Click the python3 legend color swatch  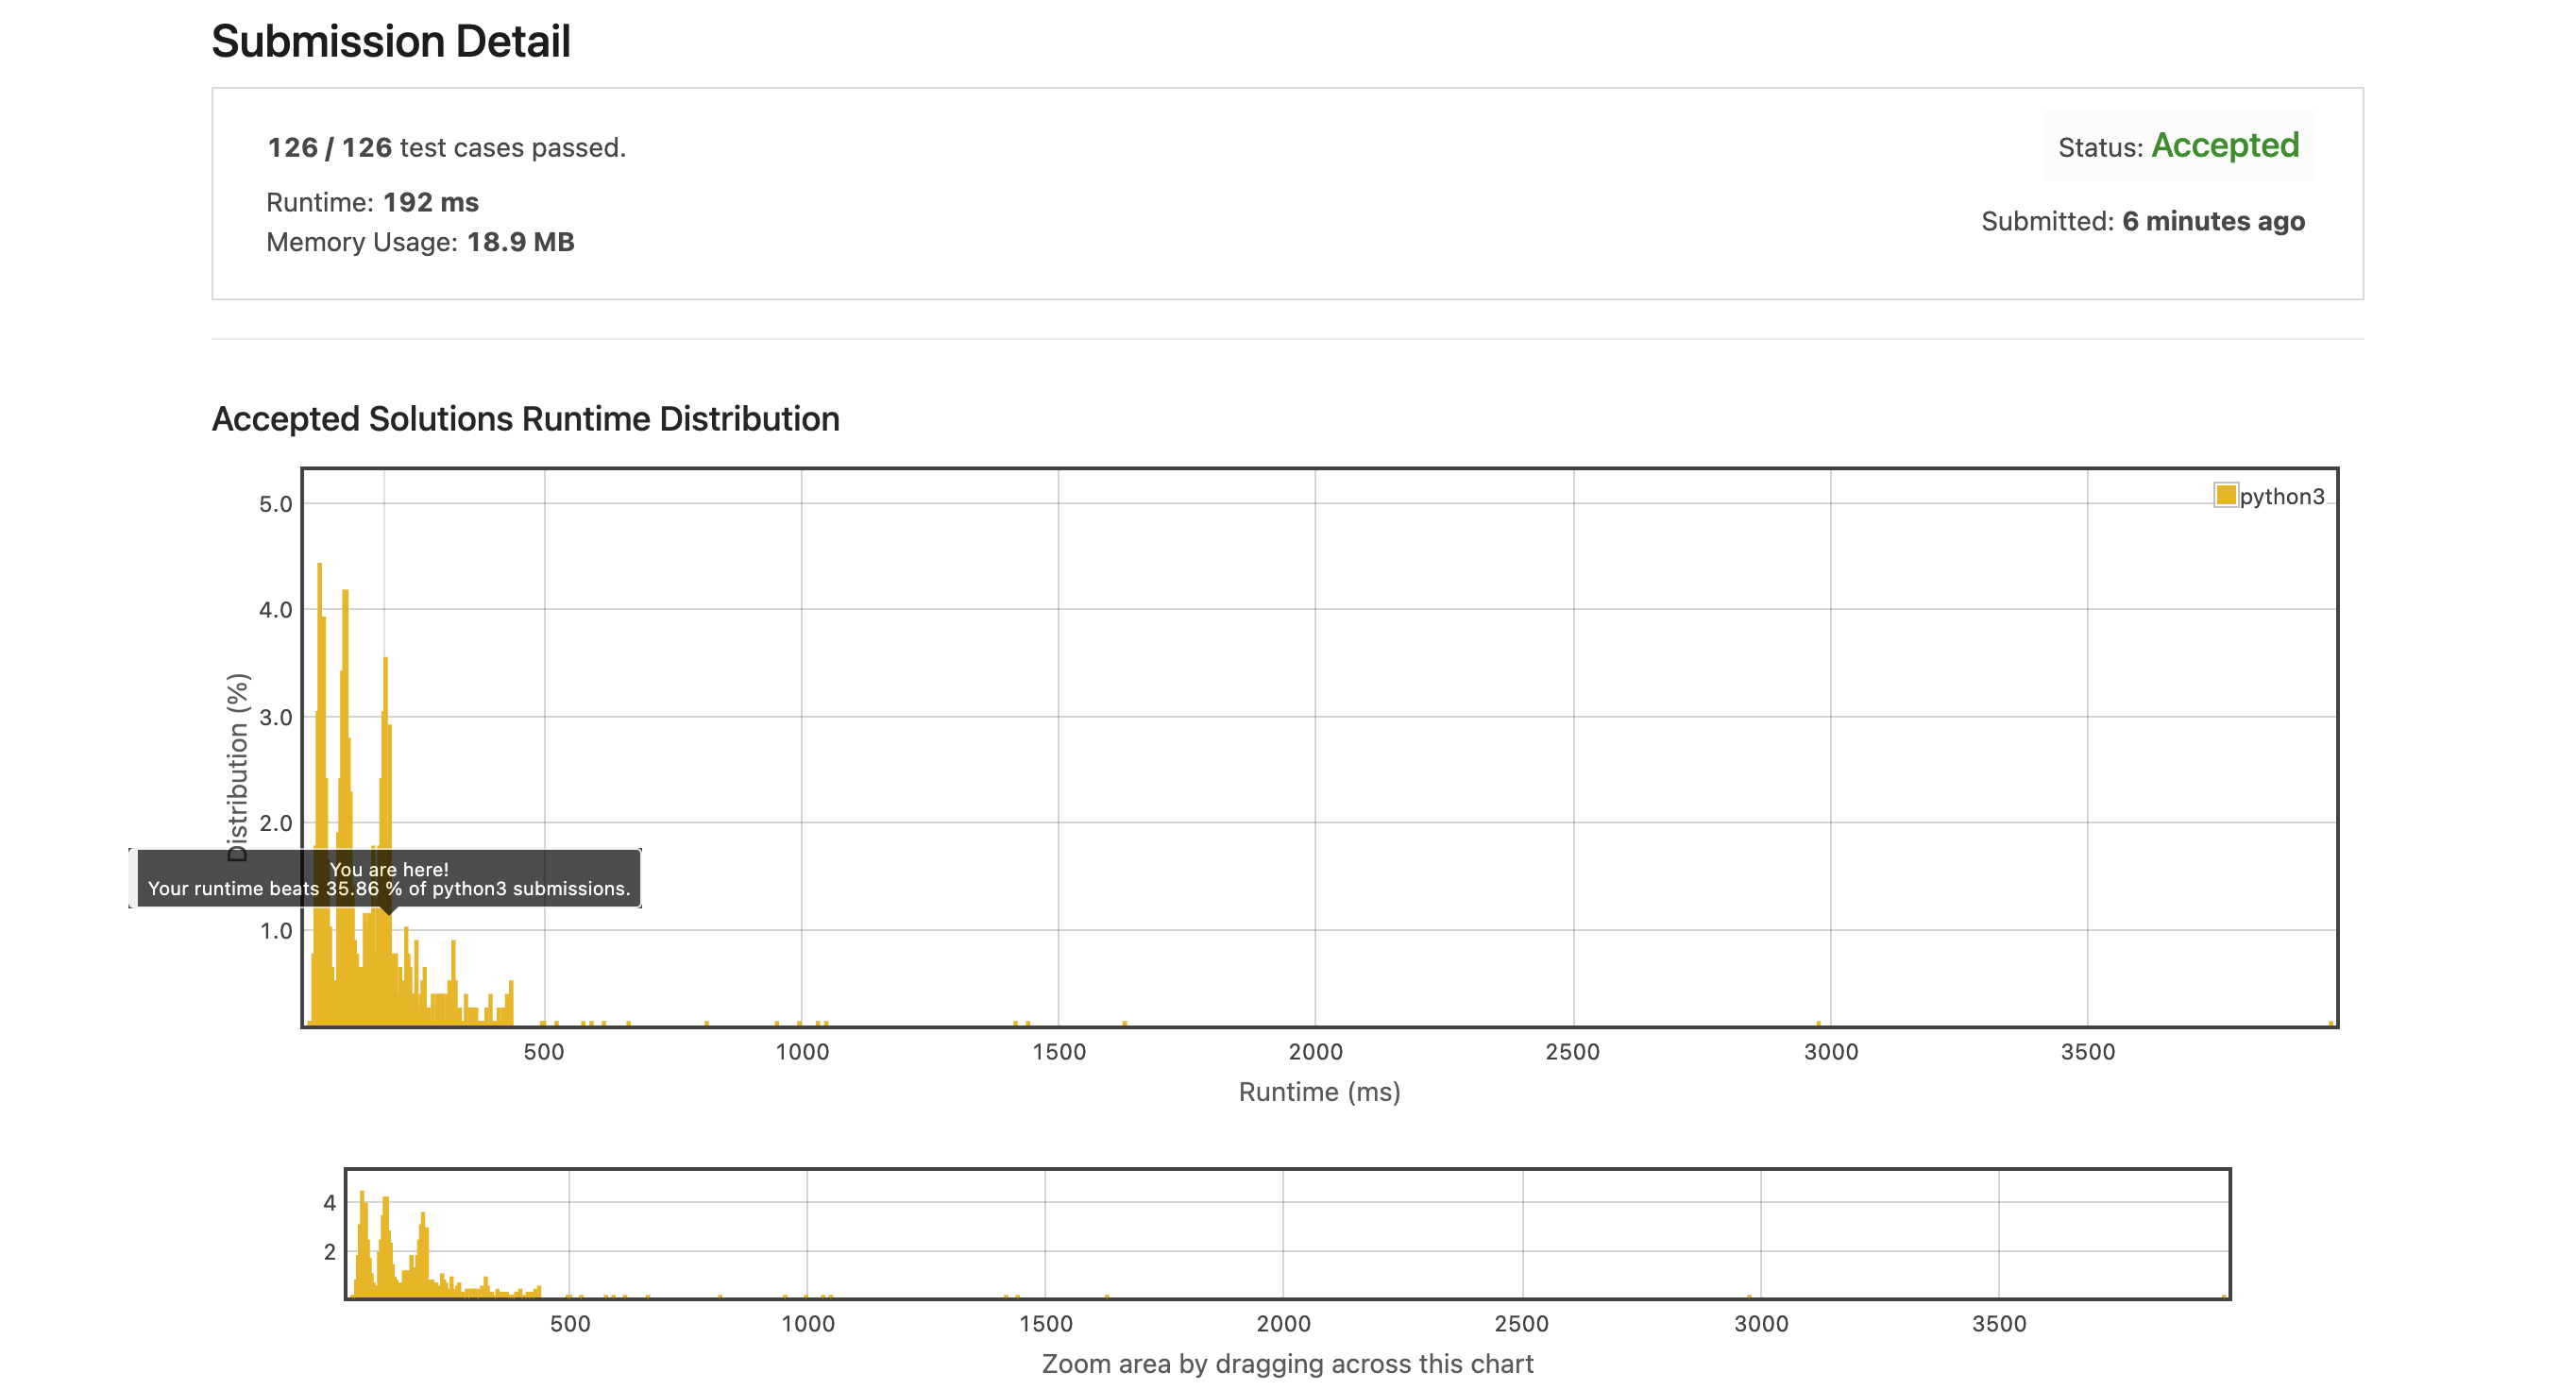point(2225,495)
